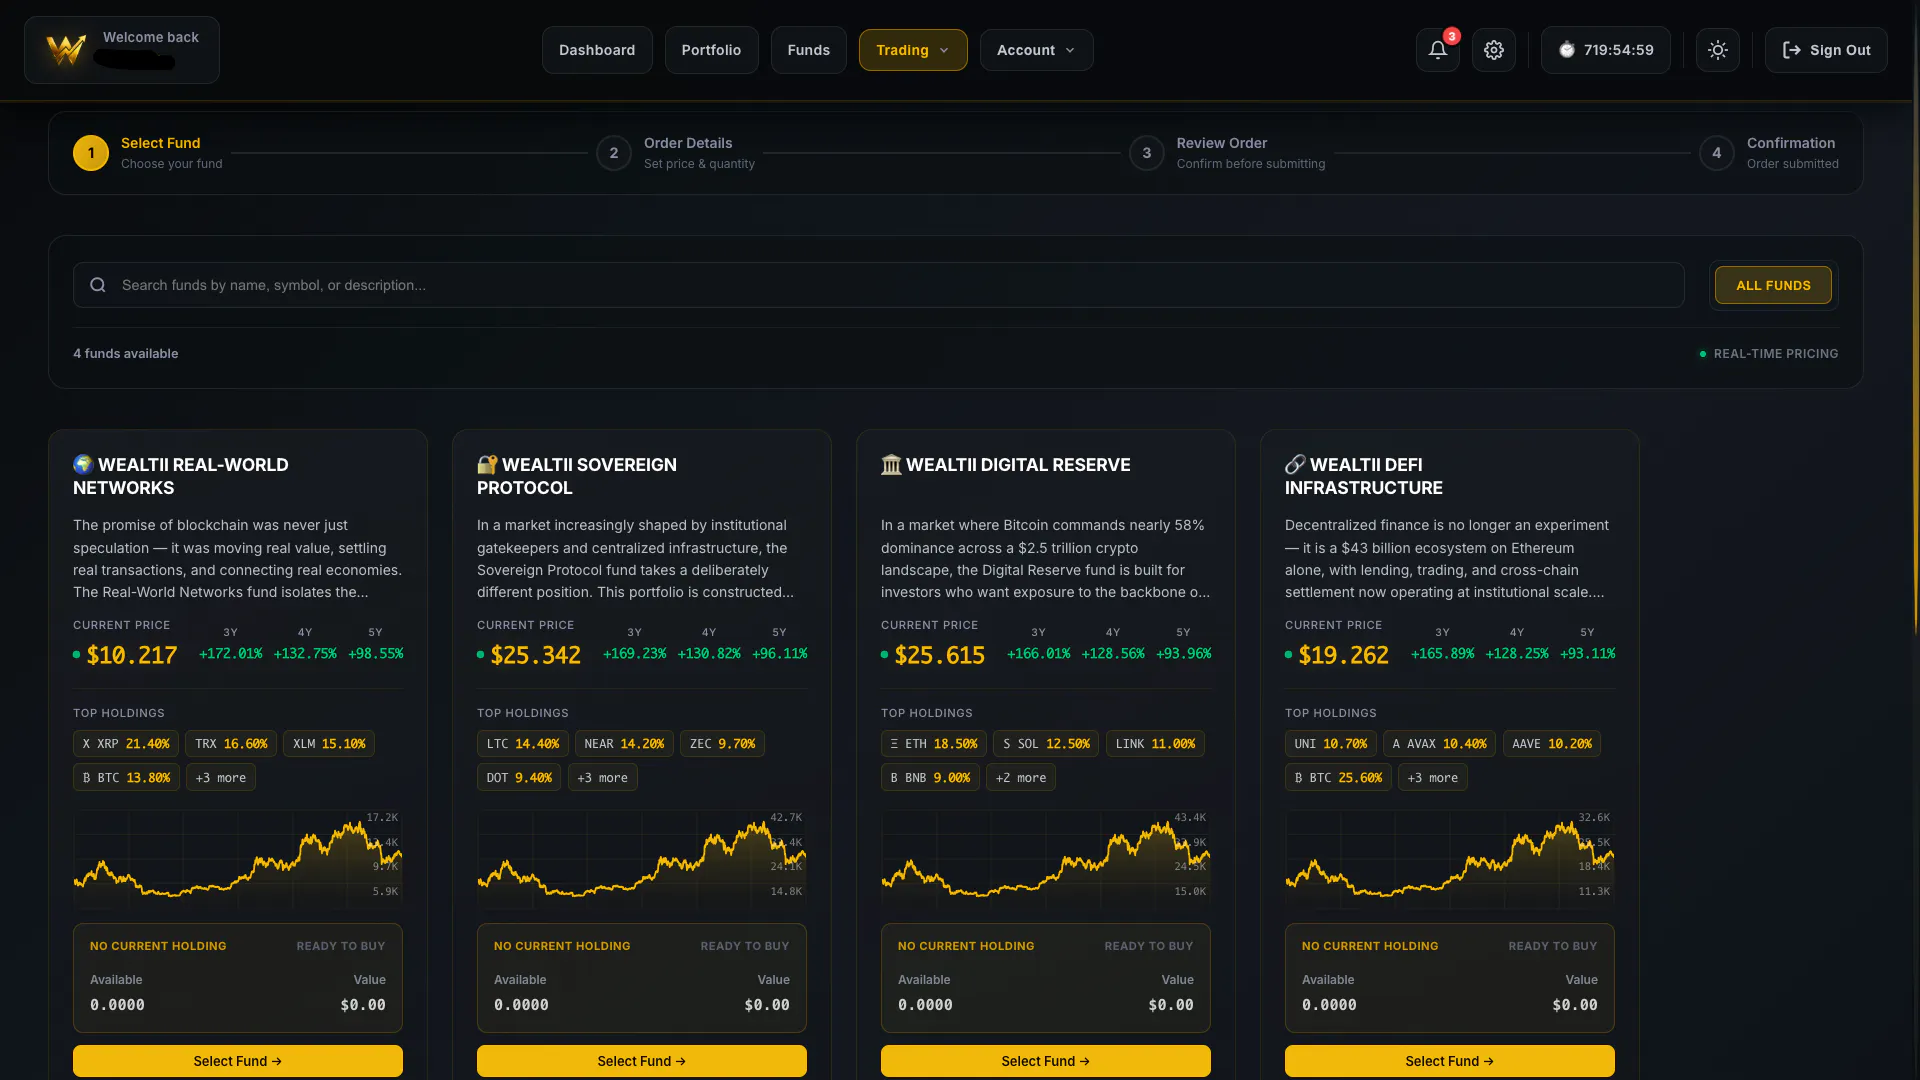This screenshot has height=1080, width=1920.
Task: Expand the Trading dropdown menu
Action: click(x=913, y=50)
